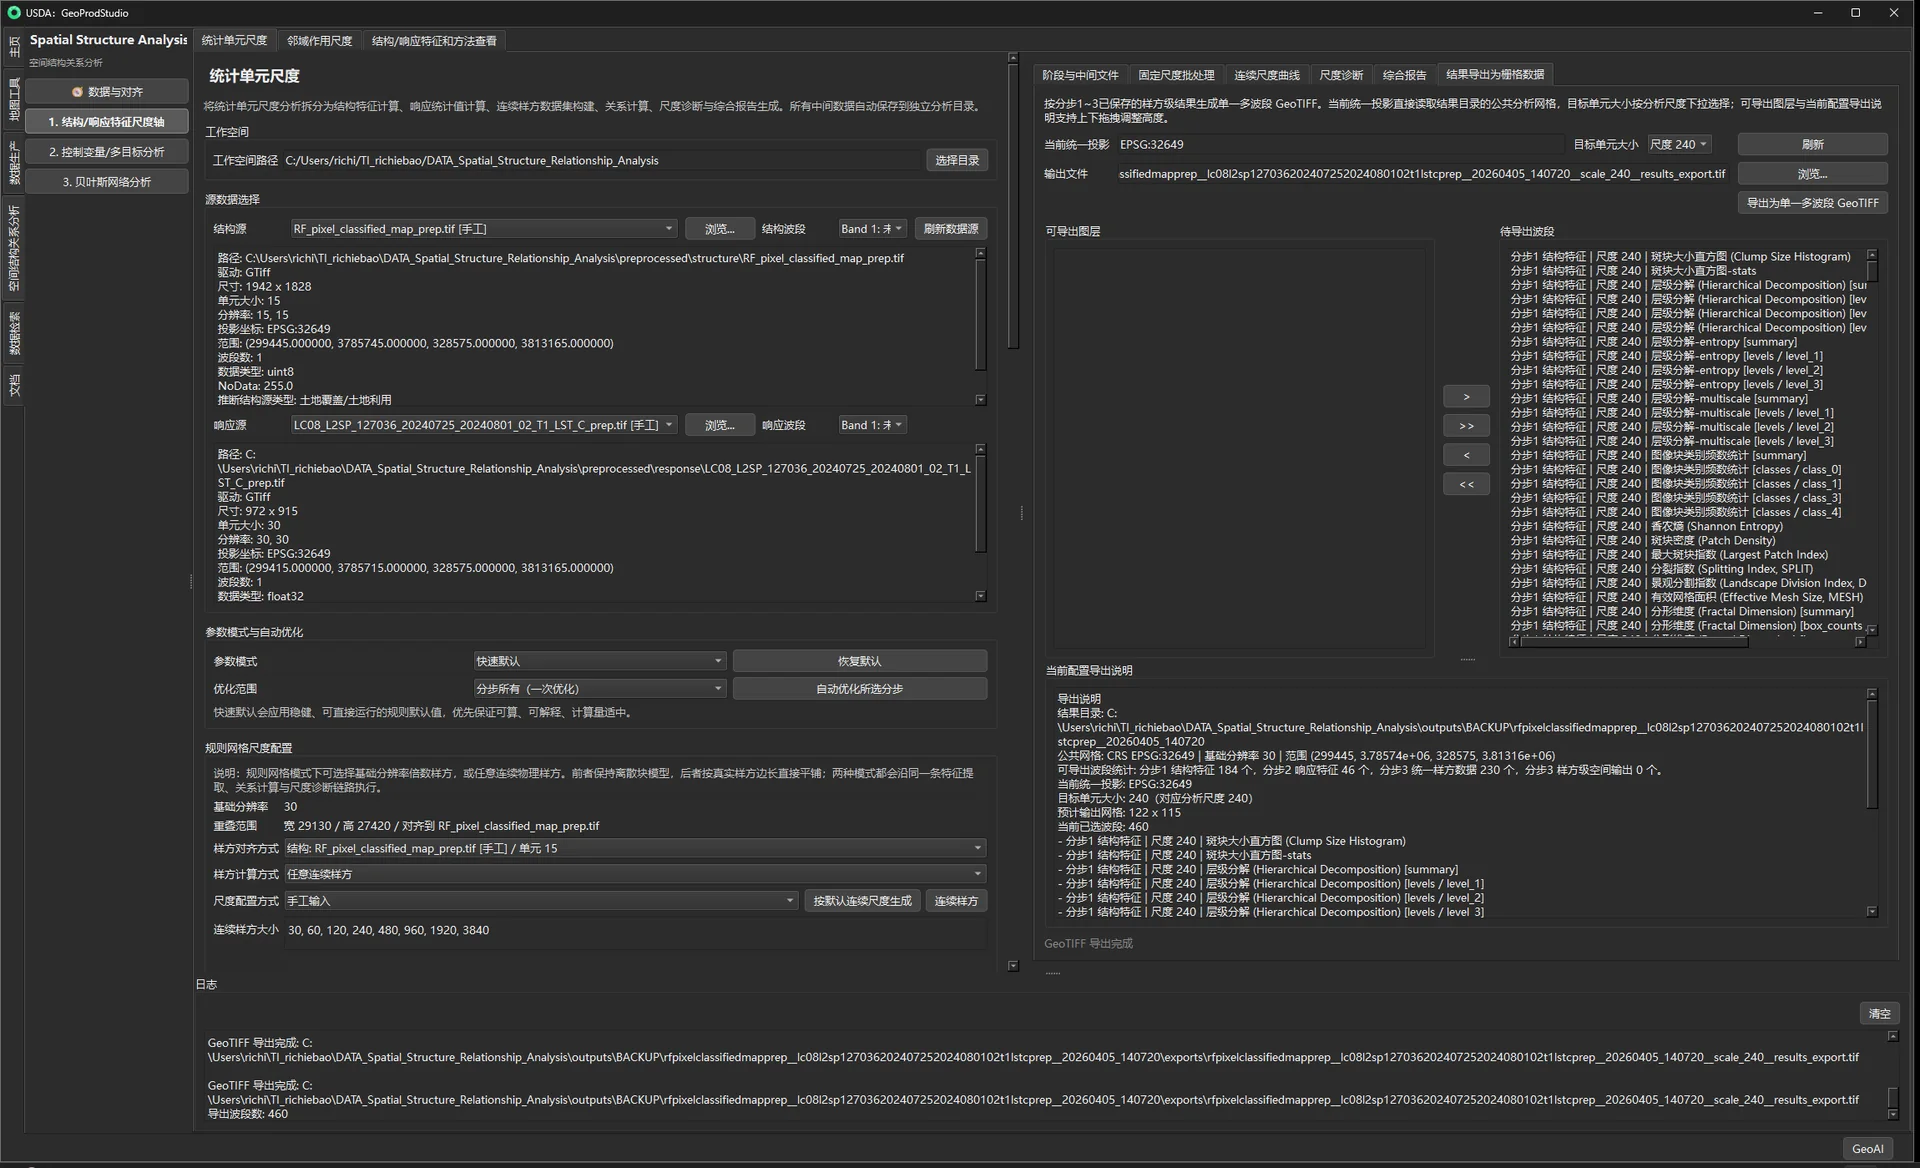This screenshot has width=1920, height=1168.
Task: Open the 主页 vertical side tab
Action: [14, 45]
